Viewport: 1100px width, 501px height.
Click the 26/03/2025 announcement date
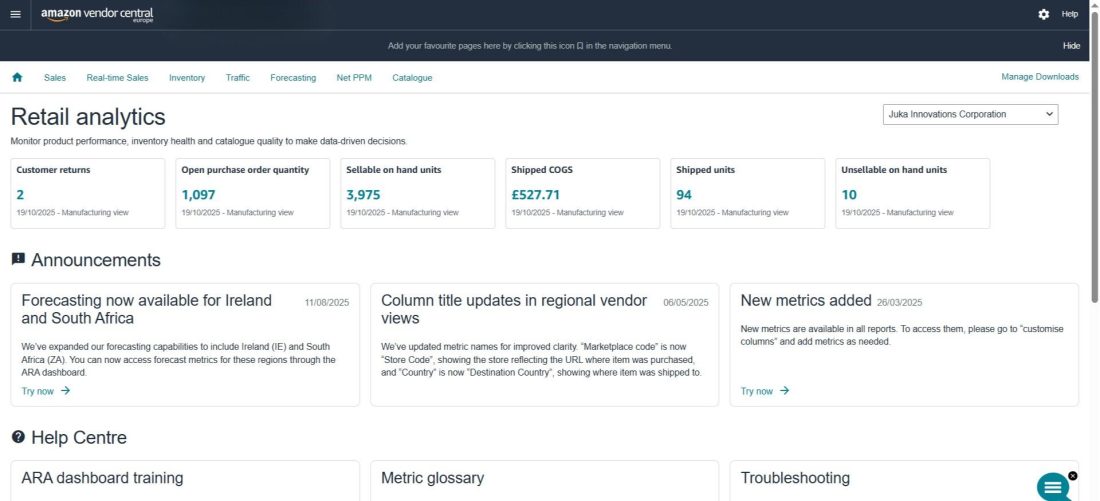point(899,303)
